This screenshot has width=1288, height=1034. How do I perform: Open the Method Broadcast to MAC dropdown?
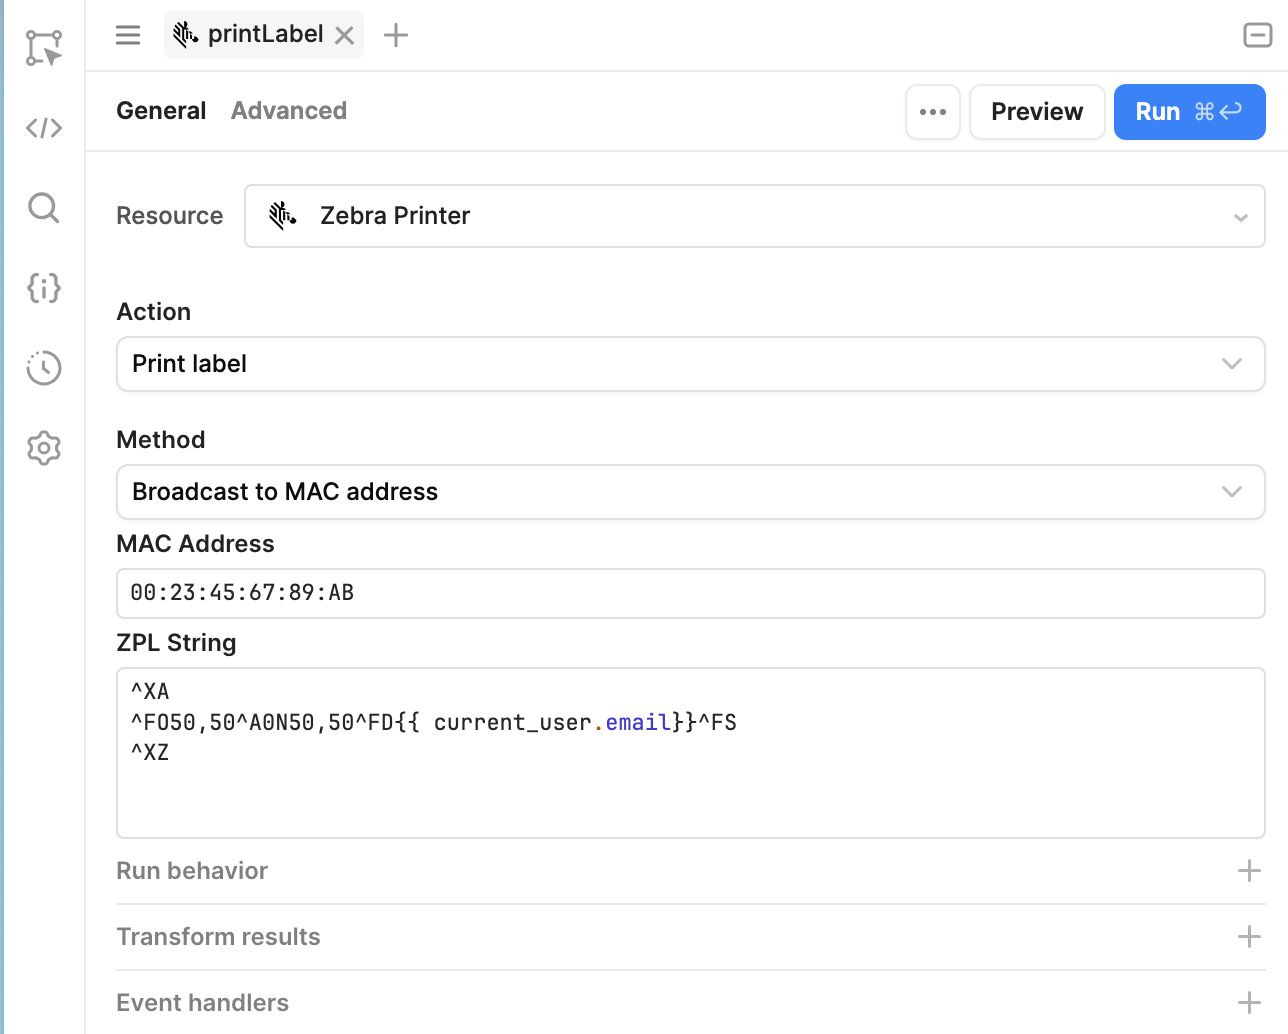[x=691, y=492]
